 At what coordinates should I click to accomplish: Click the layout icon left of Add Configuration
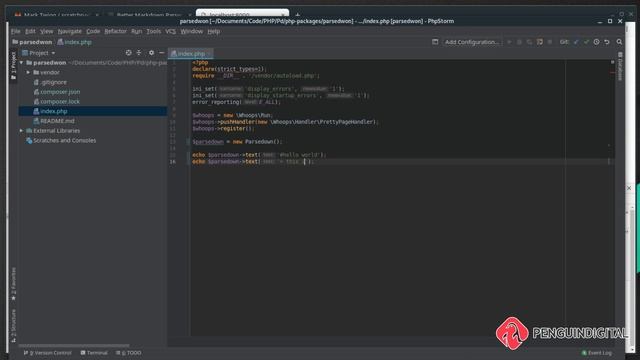[x=435, y=42]
